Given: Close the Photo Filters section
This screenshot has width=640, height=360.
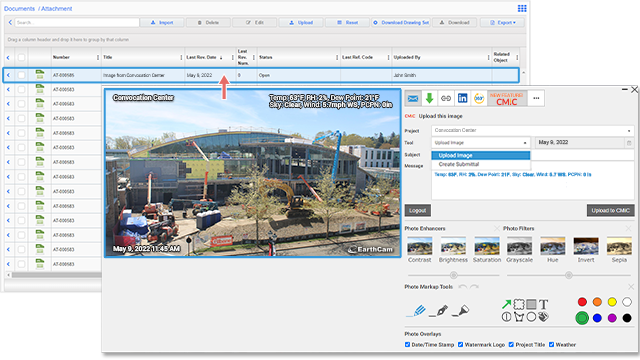Looking at the screenshot, I should click(628, 229).
